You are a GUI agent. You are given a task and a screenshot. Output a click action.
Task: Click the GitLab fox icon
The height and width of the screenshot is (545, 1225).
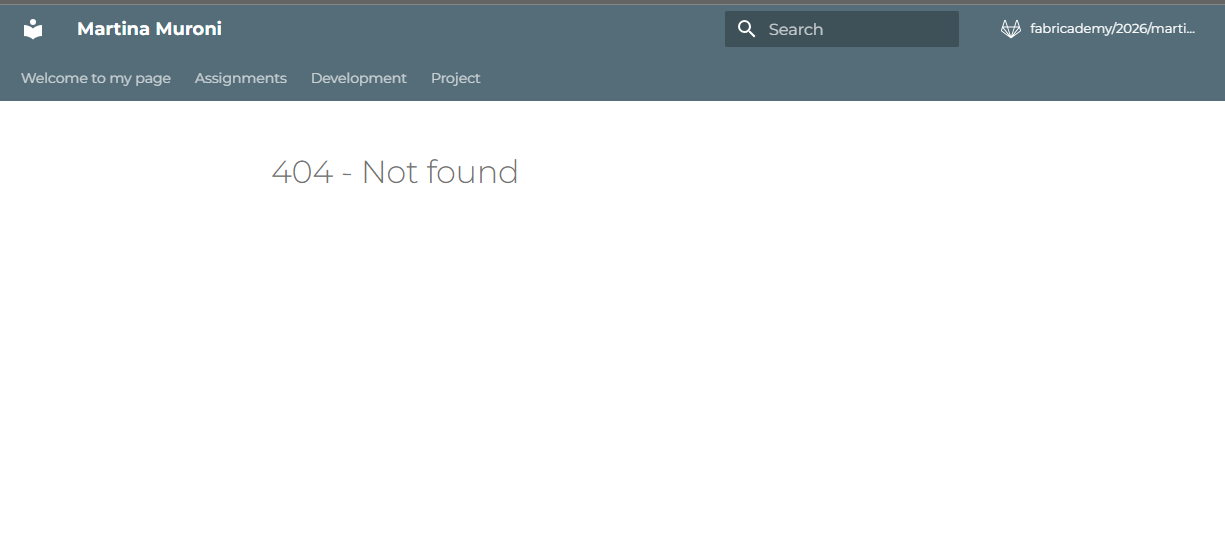click(x=1010, y=29)
